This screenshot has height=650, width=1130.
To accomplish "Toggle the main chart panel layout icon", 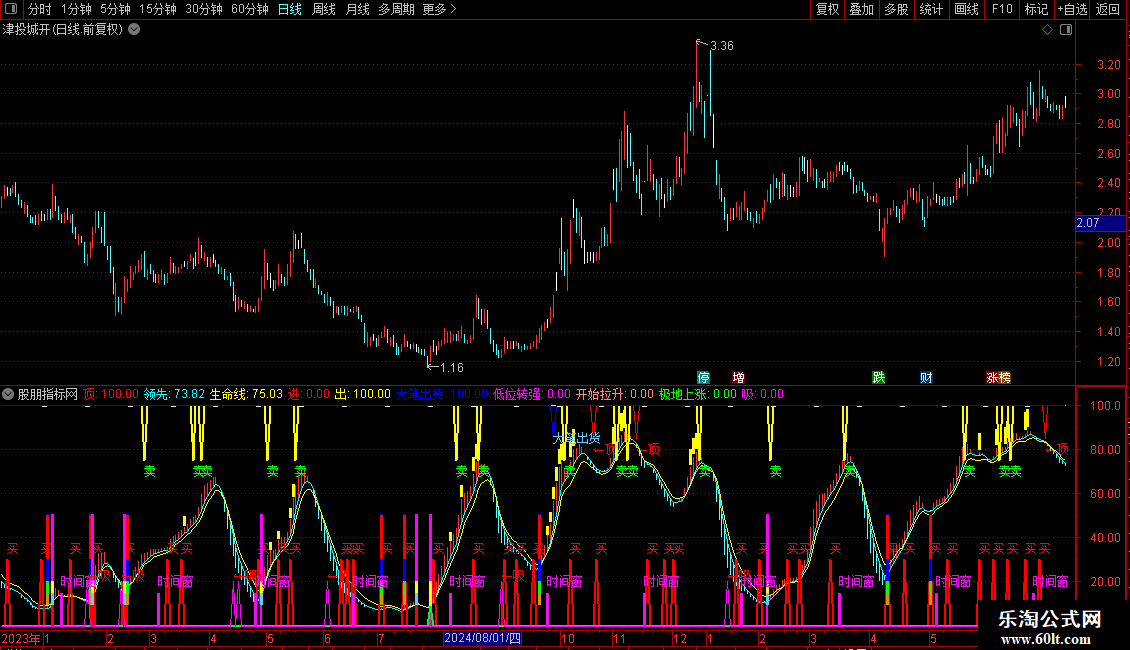I will pyautogui.click(x=1066, y=30).
